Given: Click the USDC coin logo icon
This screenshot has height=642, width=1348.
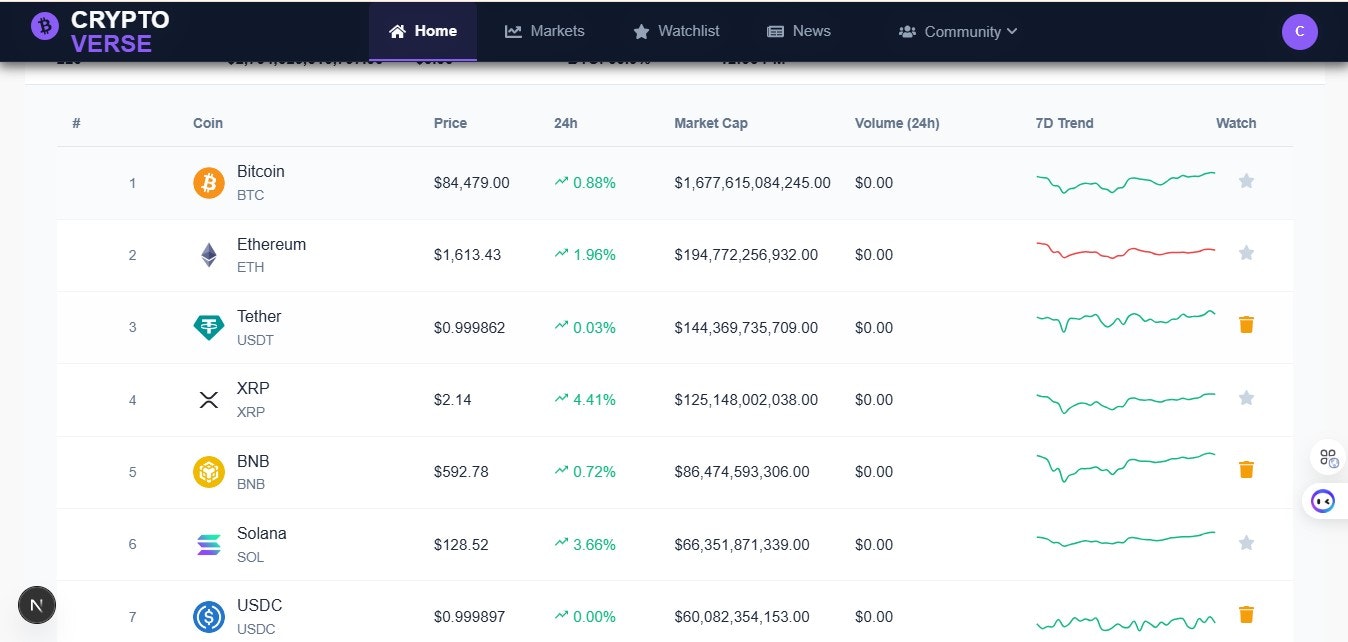Looking at the screenshot, I should tap(209, 617).
